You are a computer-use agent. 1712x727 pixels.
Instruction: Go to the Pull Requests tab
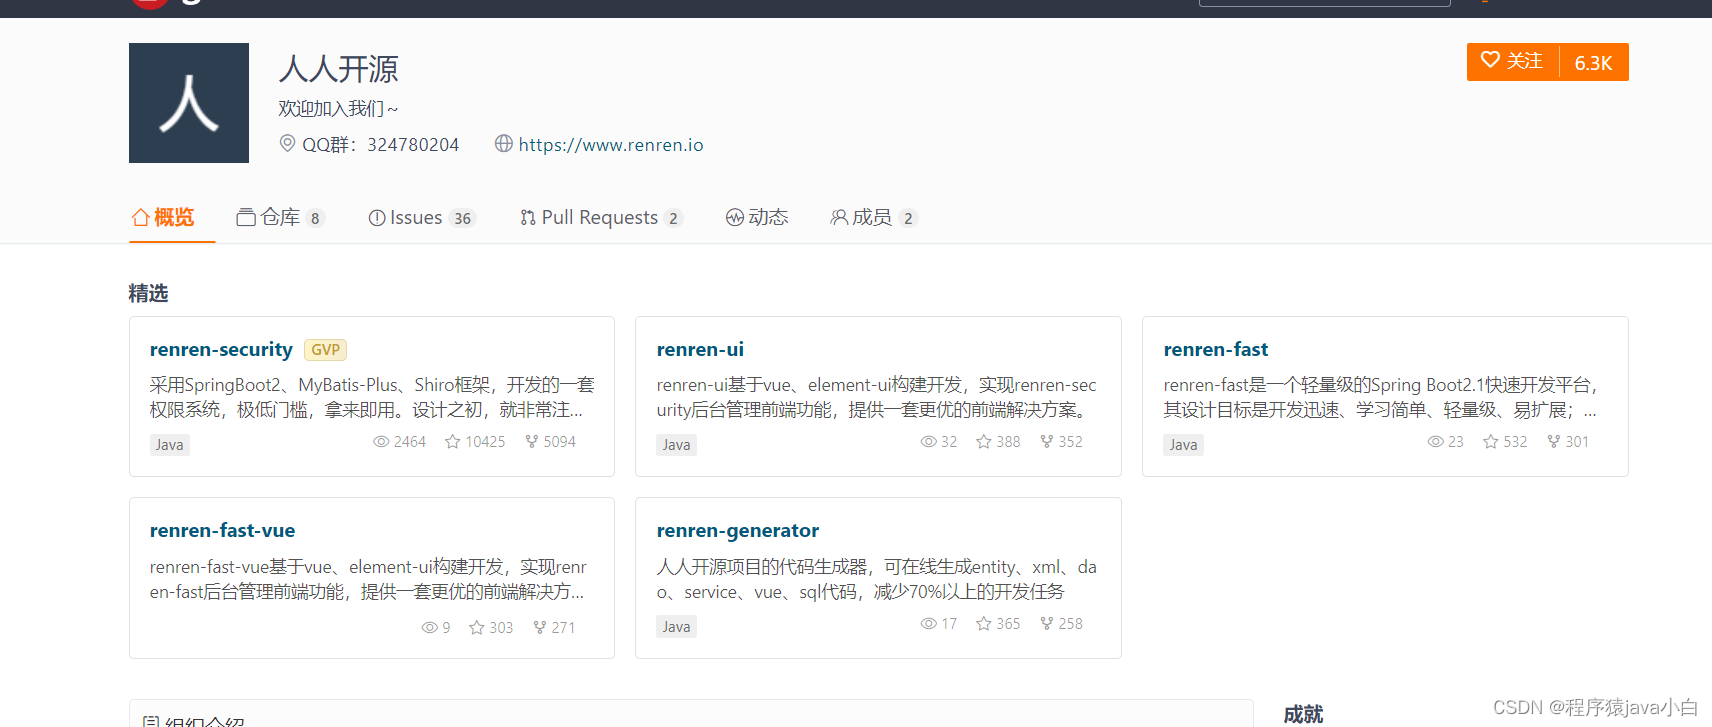(x=601, y=217)
